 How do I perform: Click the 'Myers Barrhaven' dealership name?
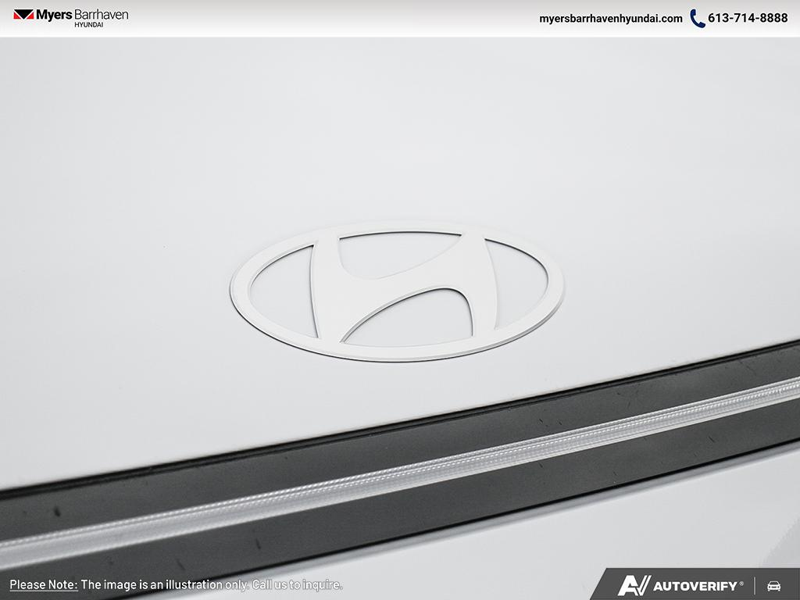83,15
